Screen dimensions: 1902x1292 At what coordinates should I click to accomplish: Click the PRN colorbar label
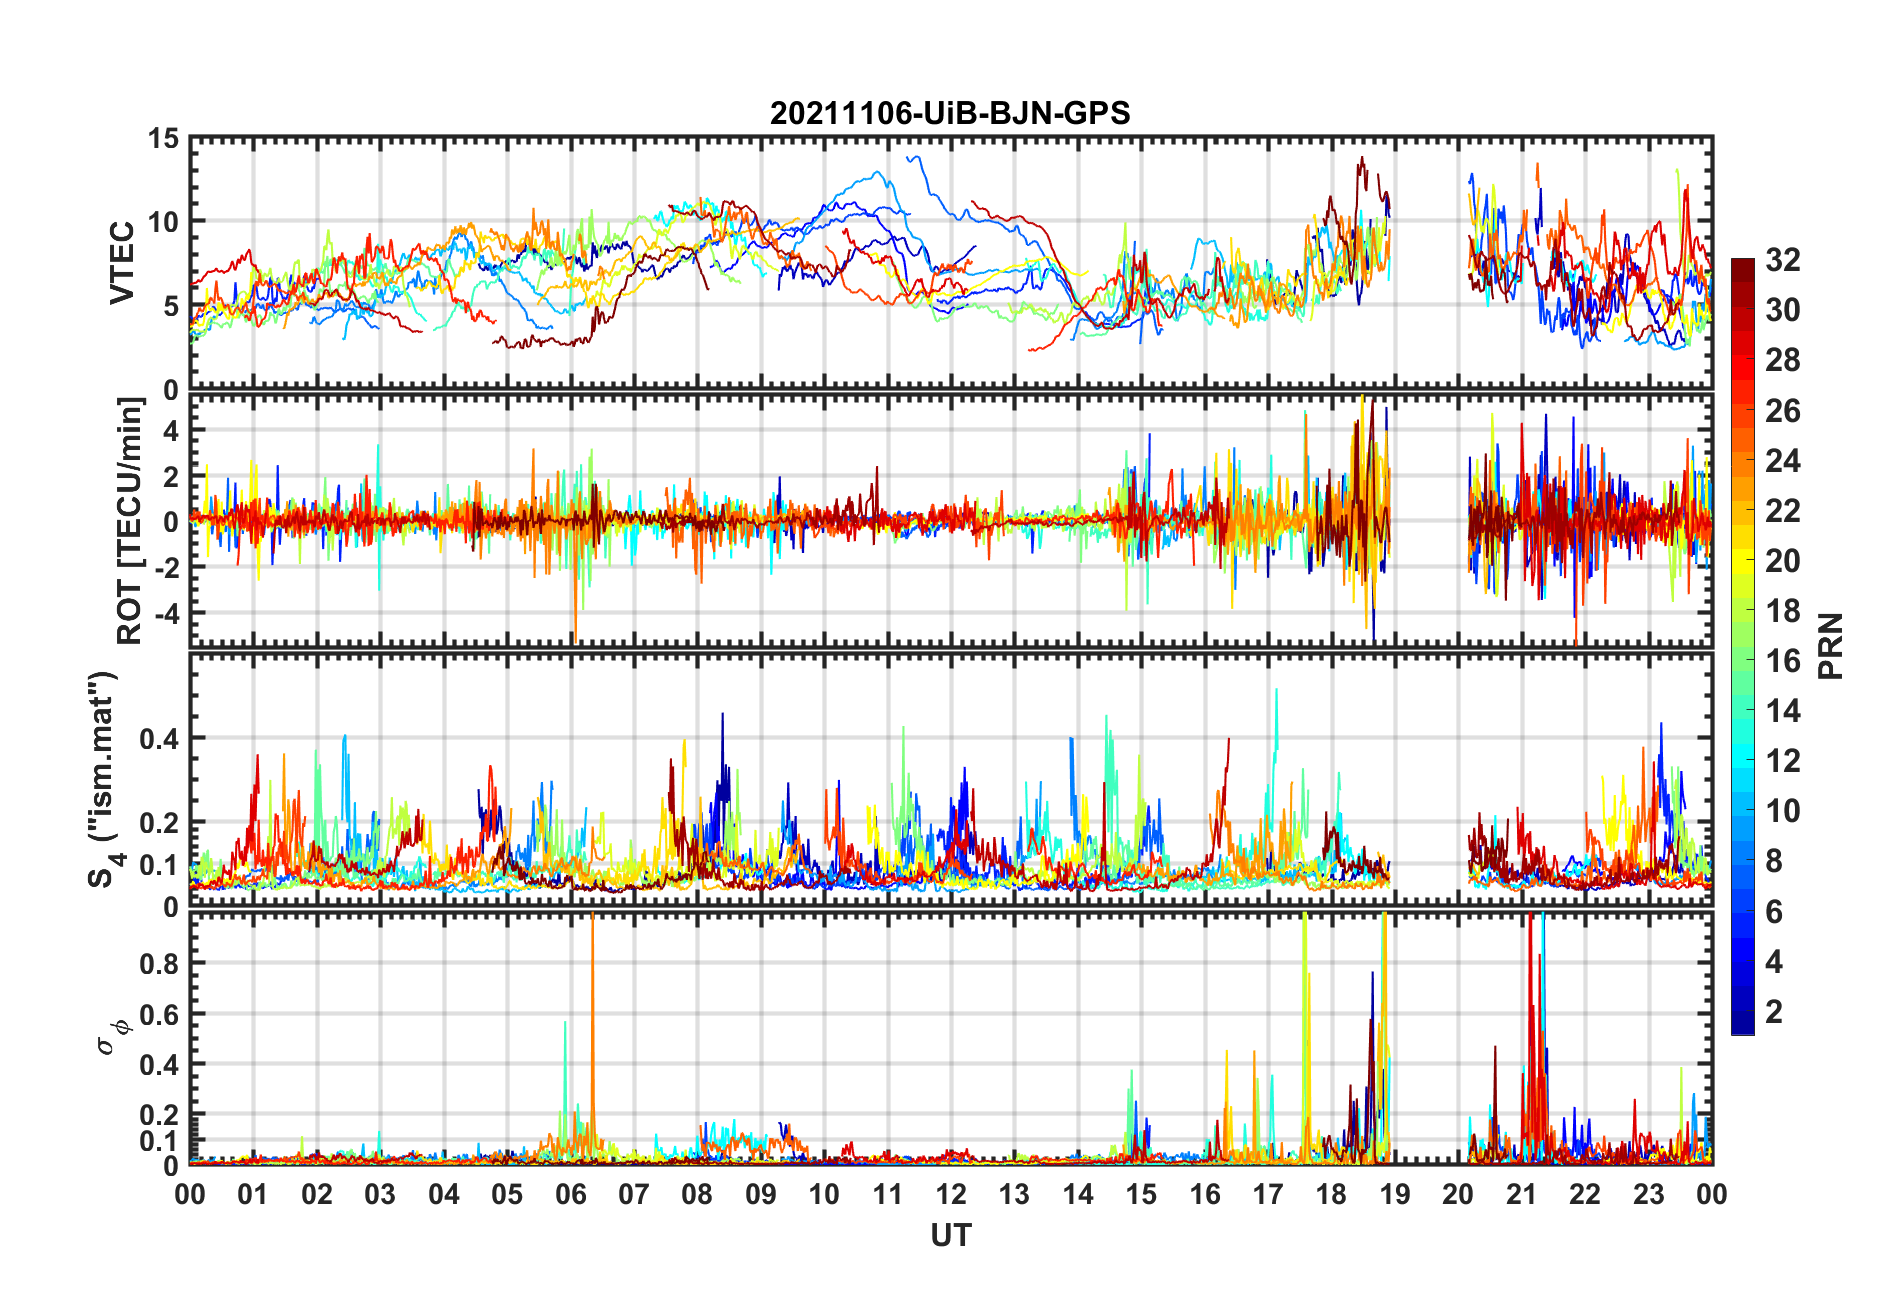click(1830, 646)
